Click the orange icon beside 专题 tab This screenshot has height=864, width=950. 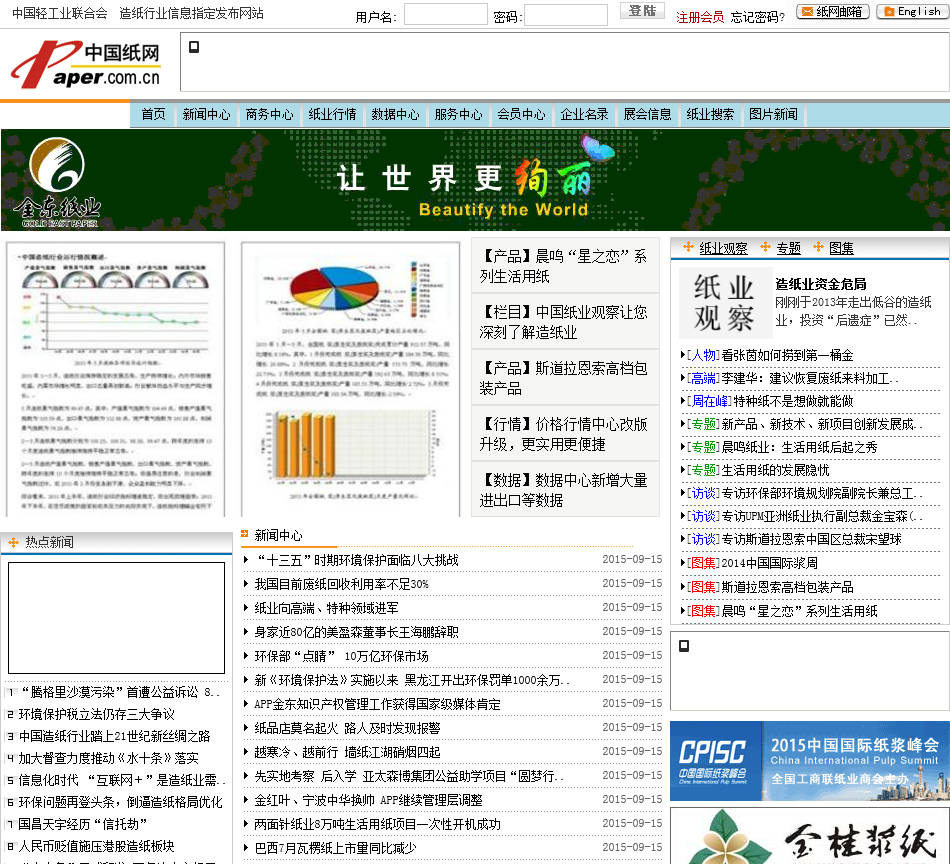(765, 247)
